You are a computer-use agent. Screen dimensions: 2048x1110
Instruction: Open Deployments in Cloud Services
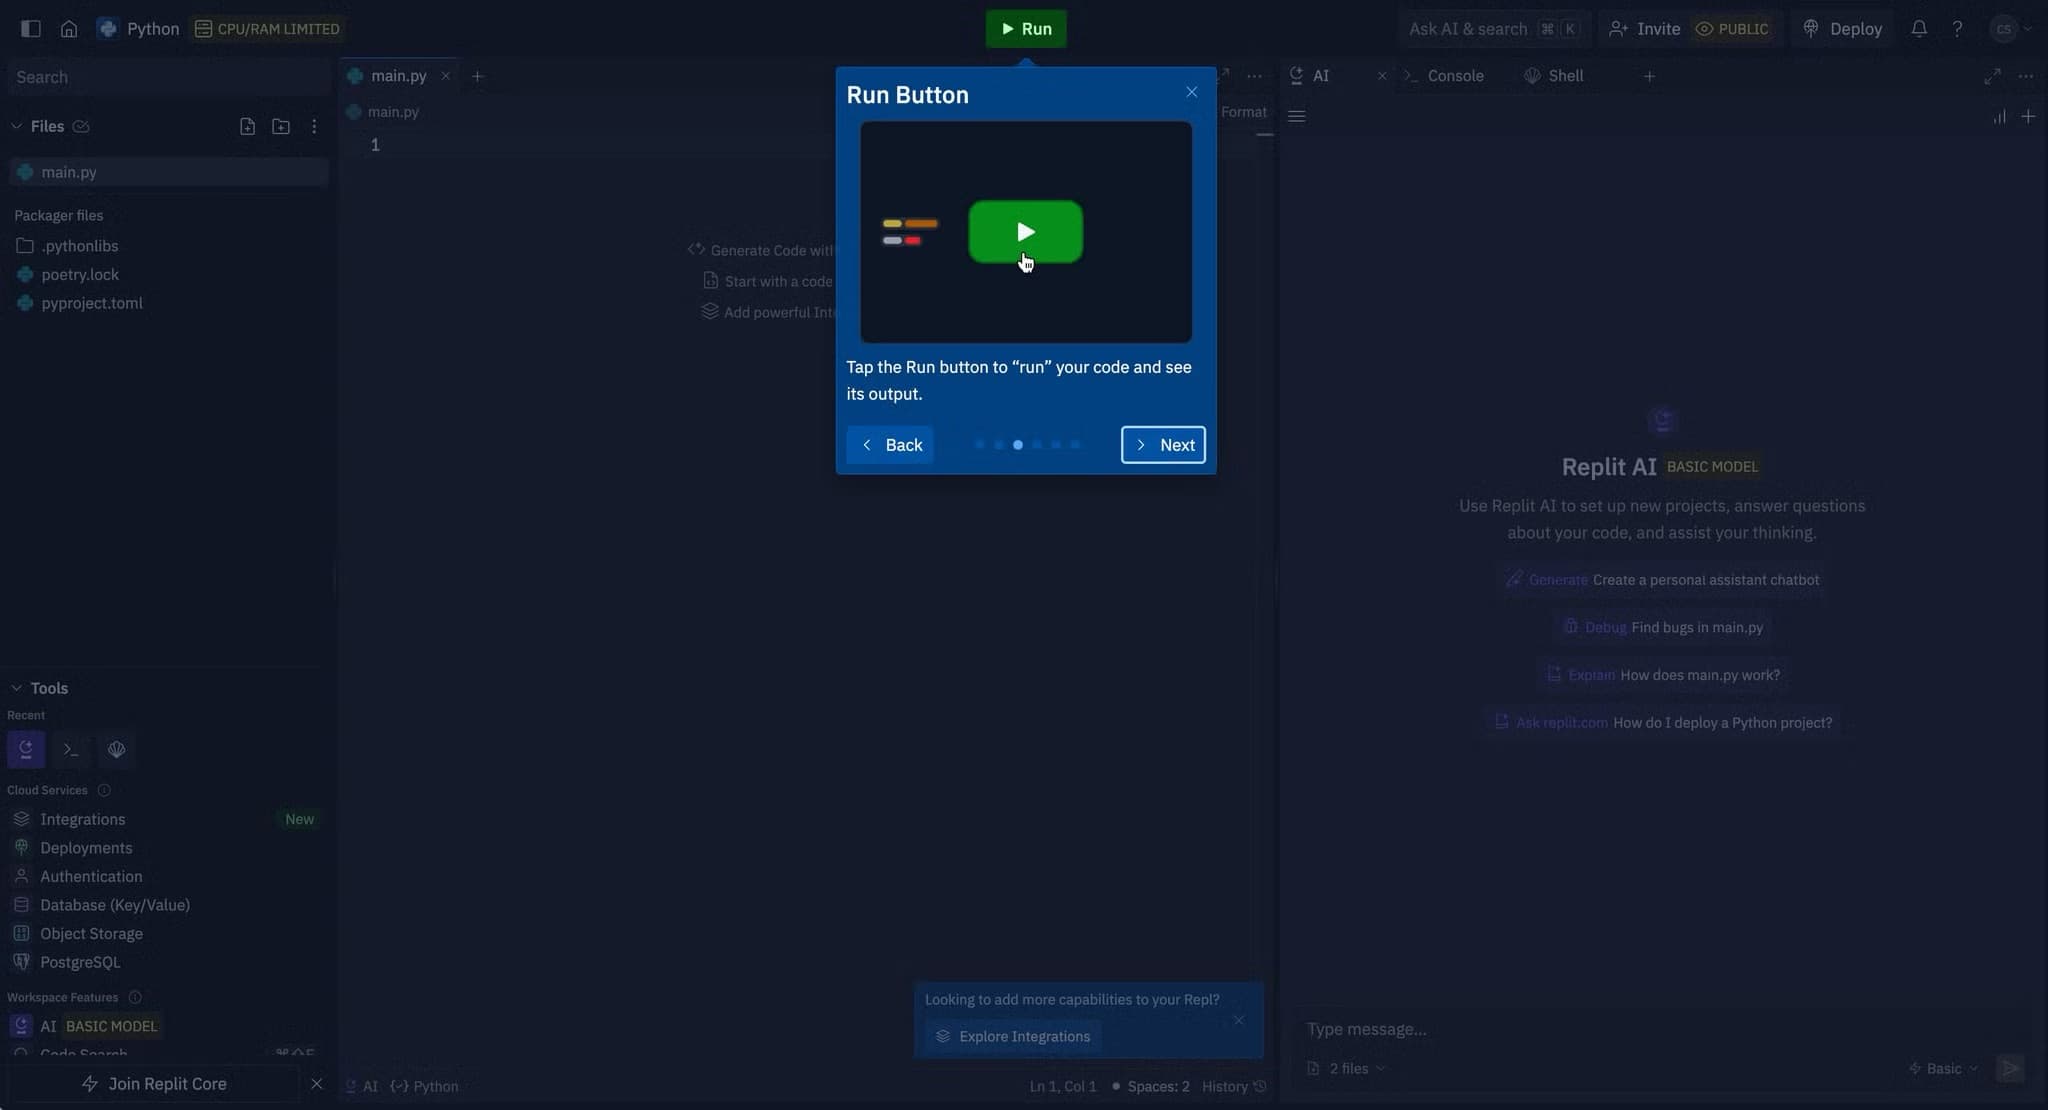(x=86, y=848)
